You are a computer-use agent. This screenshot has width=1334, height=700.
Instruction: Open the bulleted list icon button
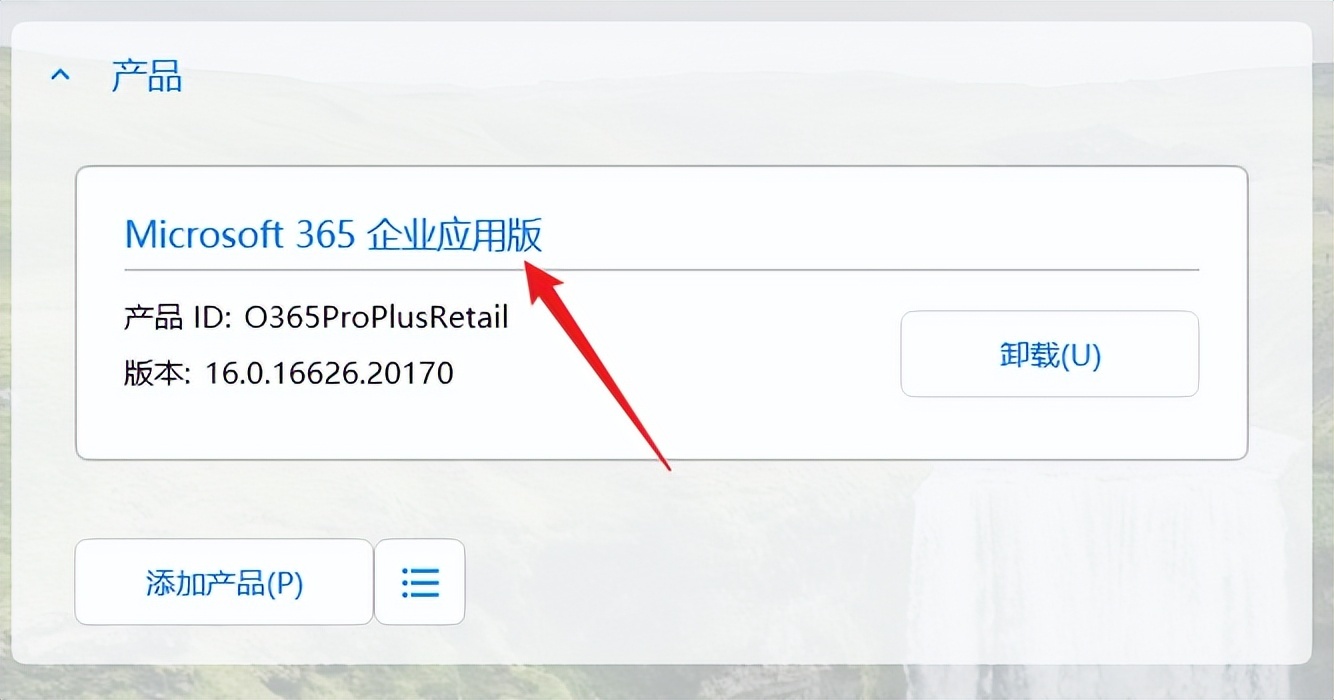coord(420,582)
